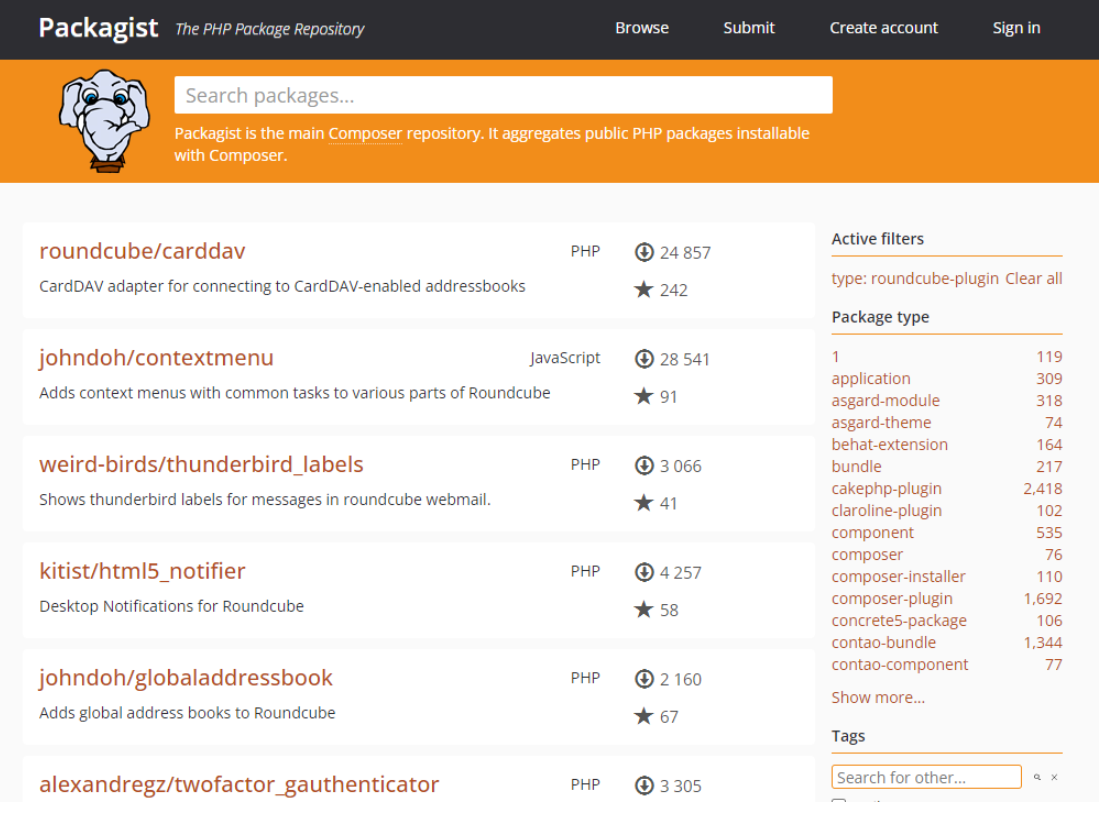
Task: Click JavaScript label on johndoh/contextmenu
Action: tap(565, 358)
